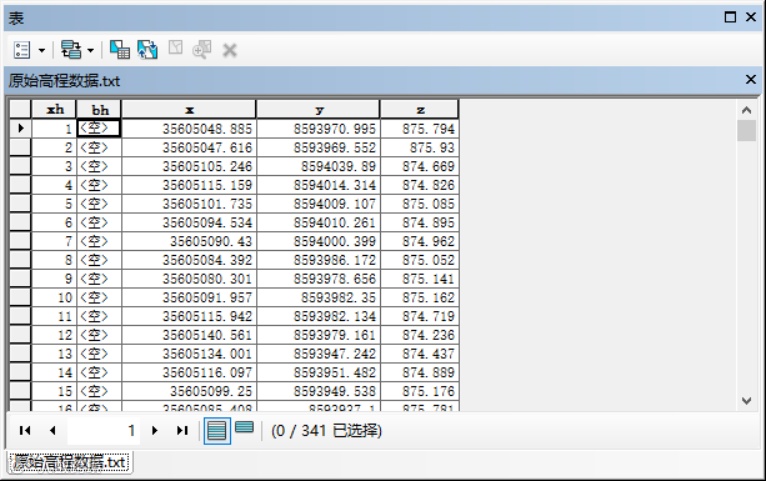The width and height of the screenshot is (766, 481).
Task: Click the Zoom To Selected icon
Action: click(202, 49)
